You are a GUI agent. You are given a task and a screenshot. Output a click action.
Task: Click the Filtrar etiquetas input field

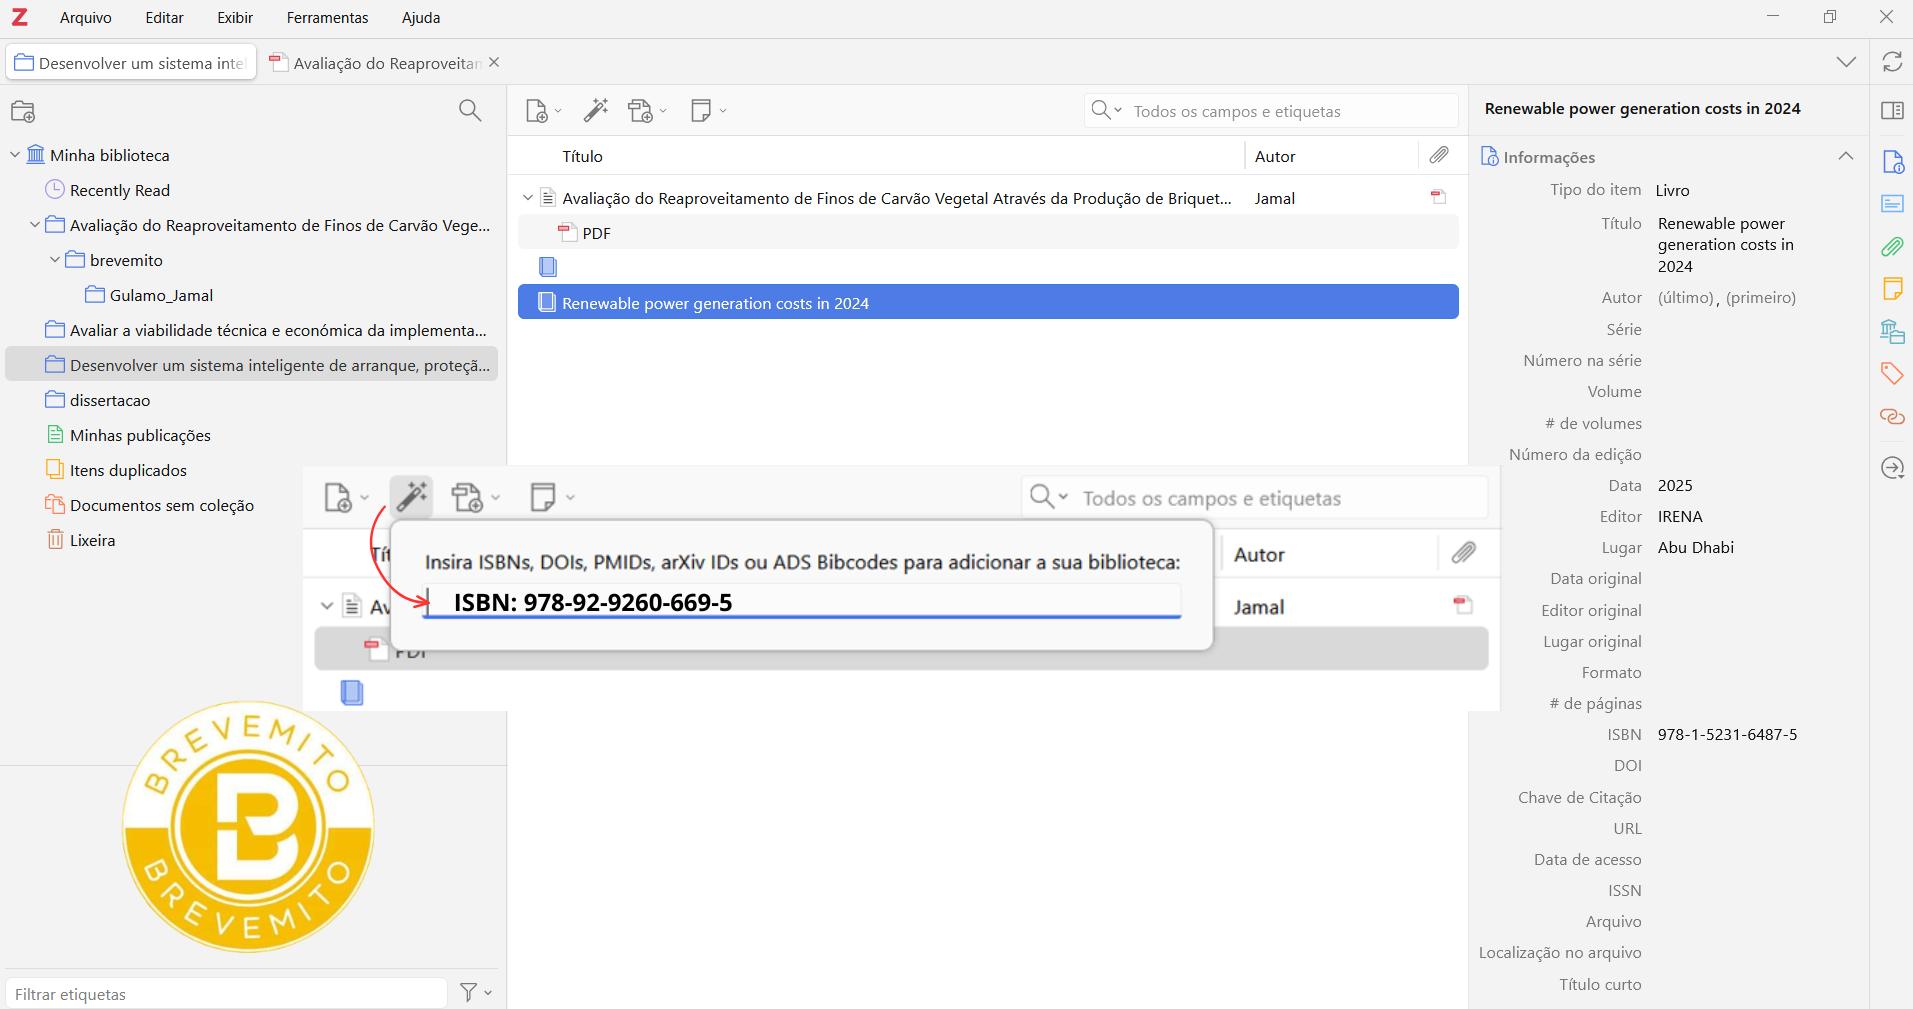point(226,993)
